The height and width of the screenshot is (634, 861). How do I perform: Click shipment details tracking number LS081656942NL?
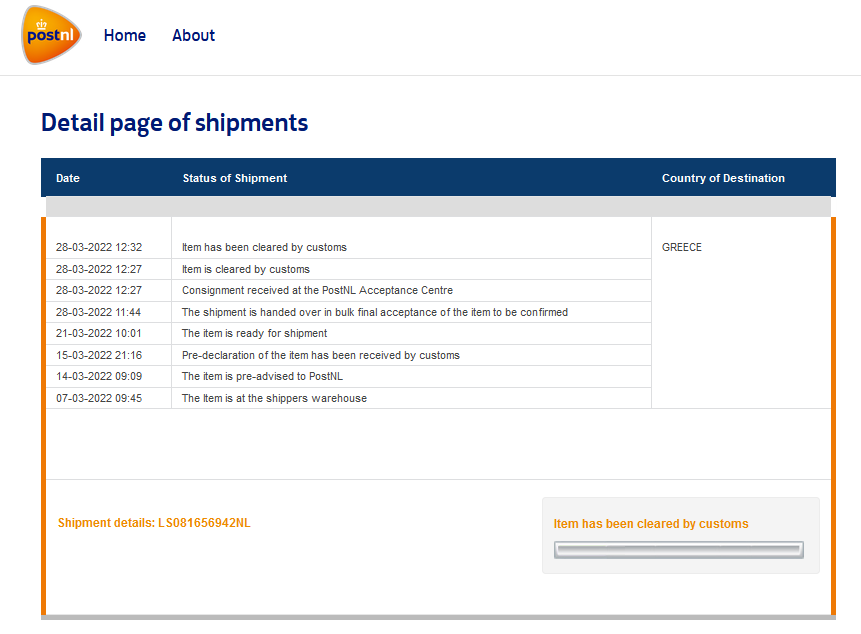204,523
